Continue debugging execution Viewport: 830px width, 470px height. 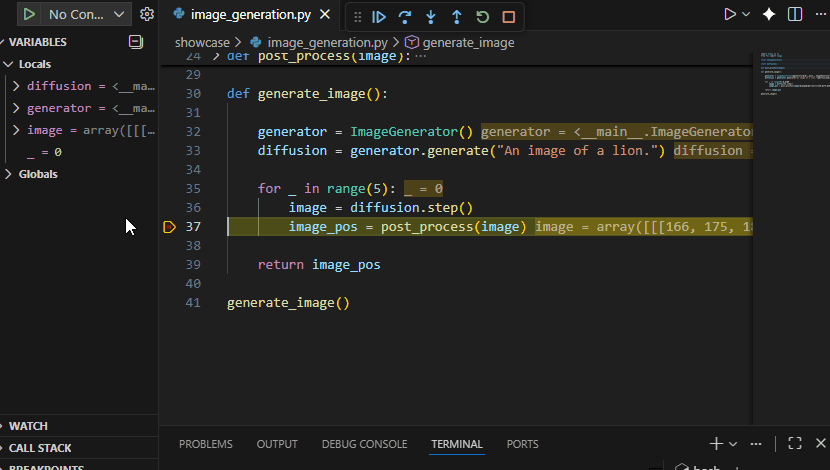379,17
